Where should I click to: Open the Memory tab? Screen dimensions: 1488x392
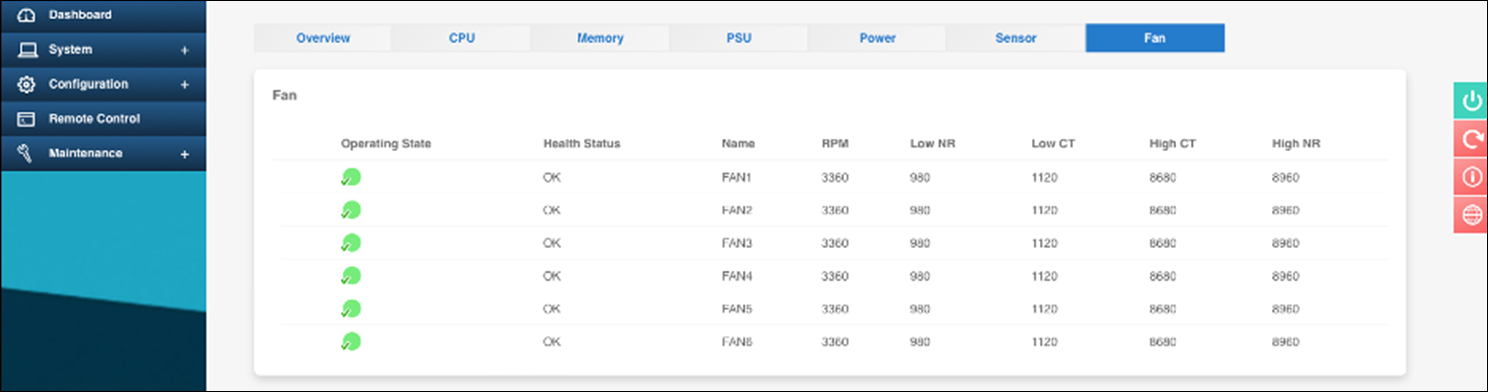(600, 38)
